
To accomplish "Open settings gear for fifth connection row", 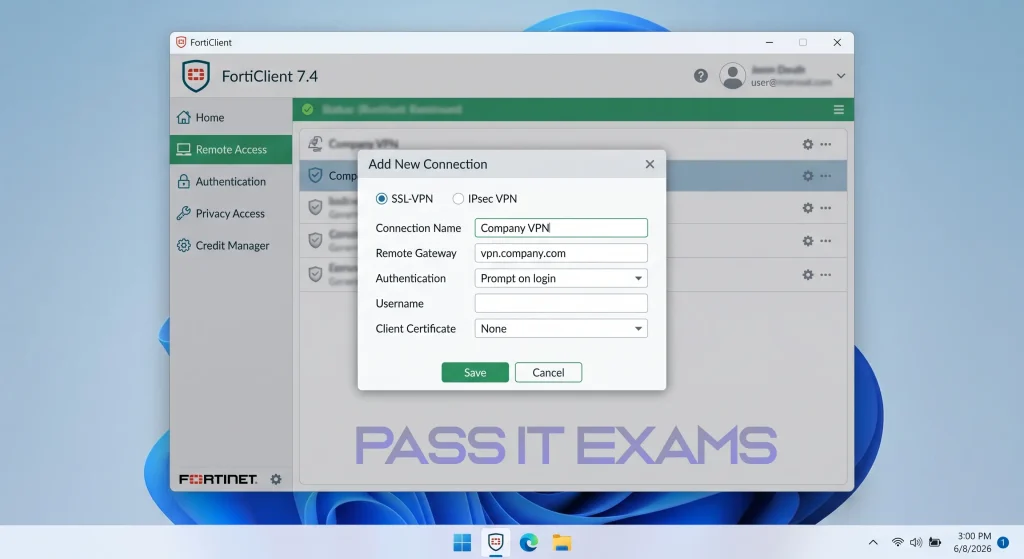I will 808,275.
